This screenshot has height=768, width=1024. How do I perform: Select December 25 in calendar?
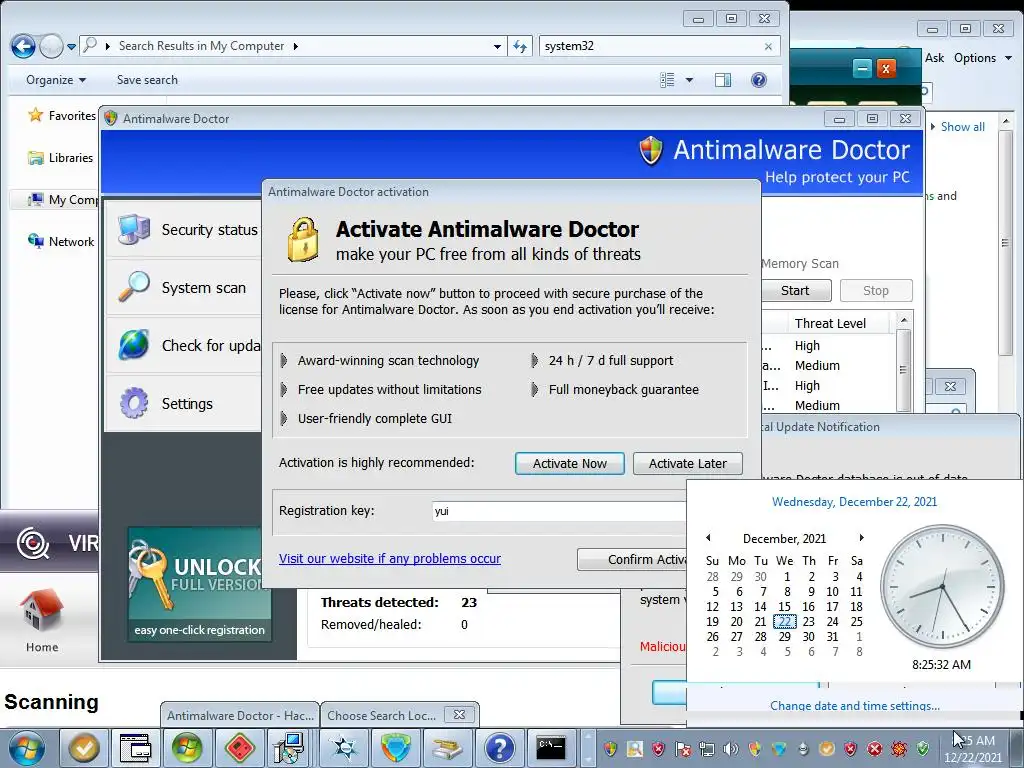856,622
